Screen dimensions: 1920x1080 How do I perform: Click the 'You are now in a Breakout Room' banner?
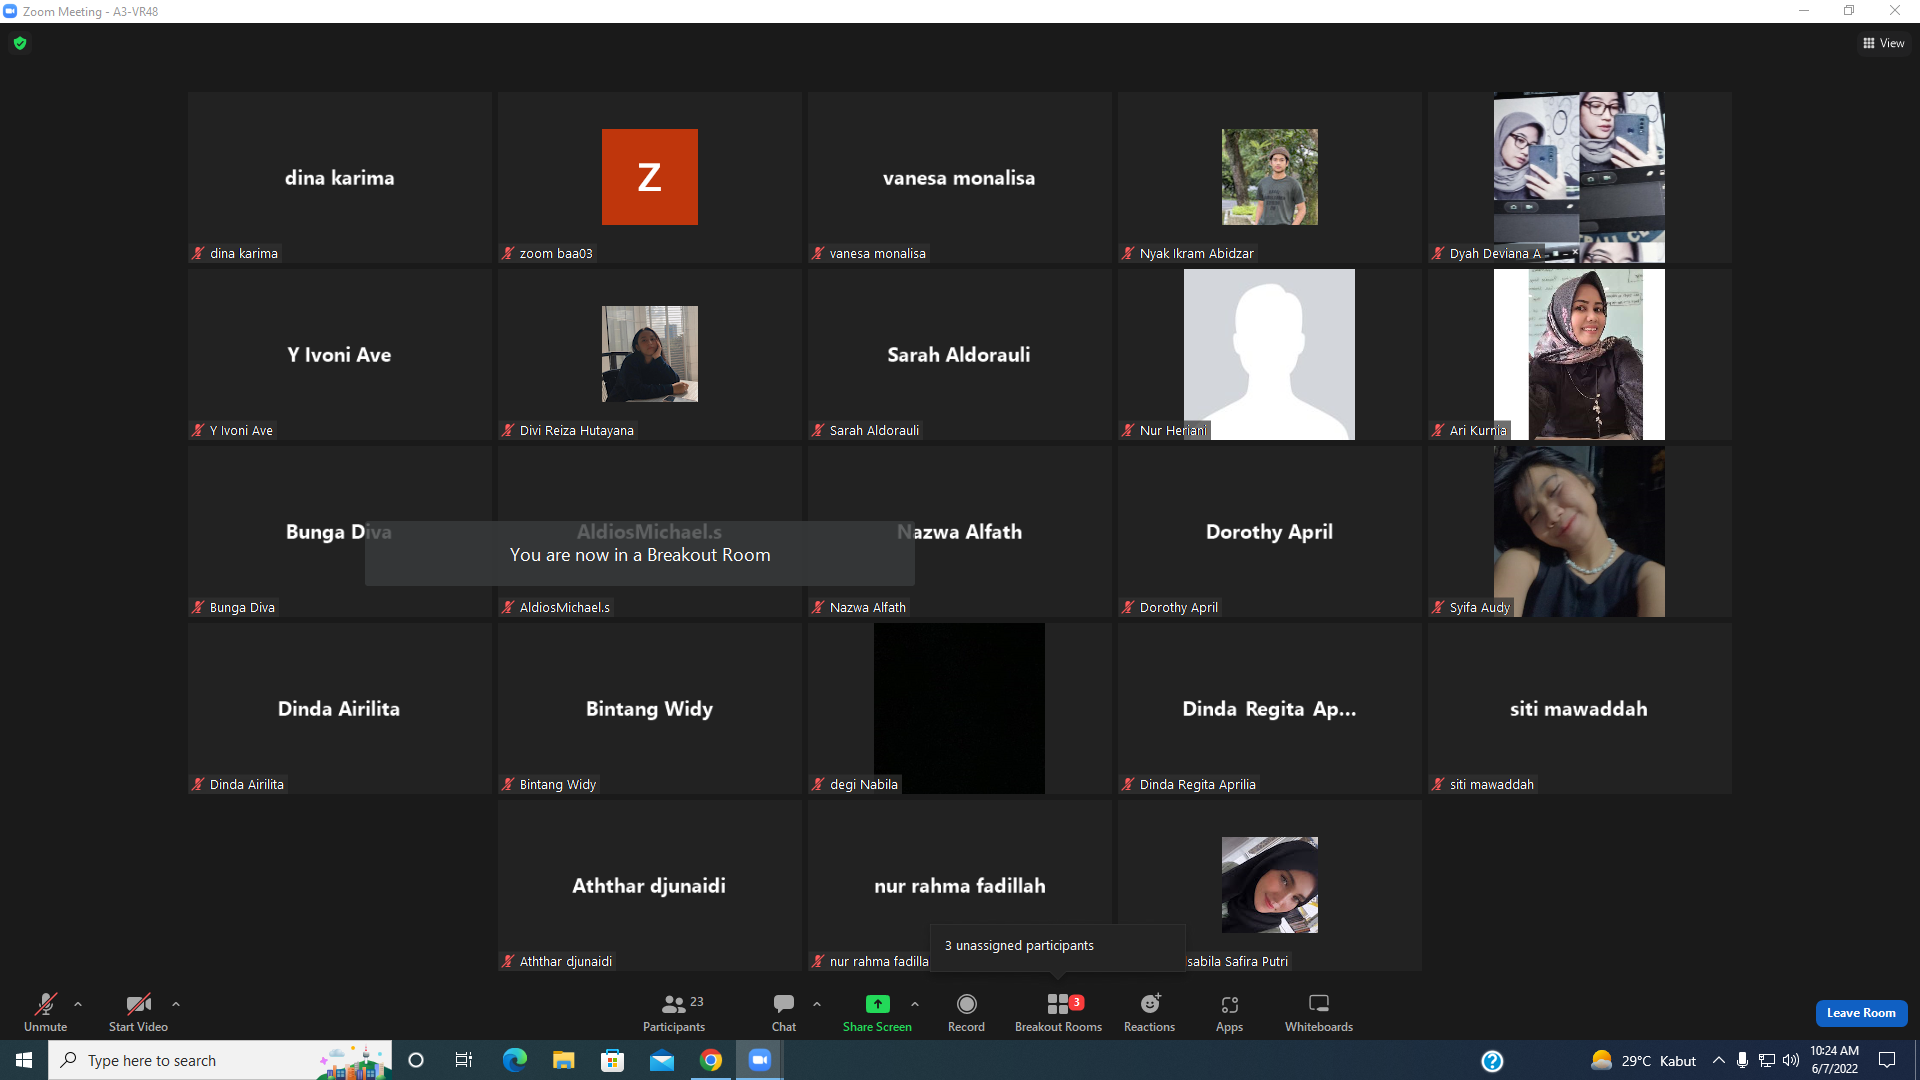640,554
